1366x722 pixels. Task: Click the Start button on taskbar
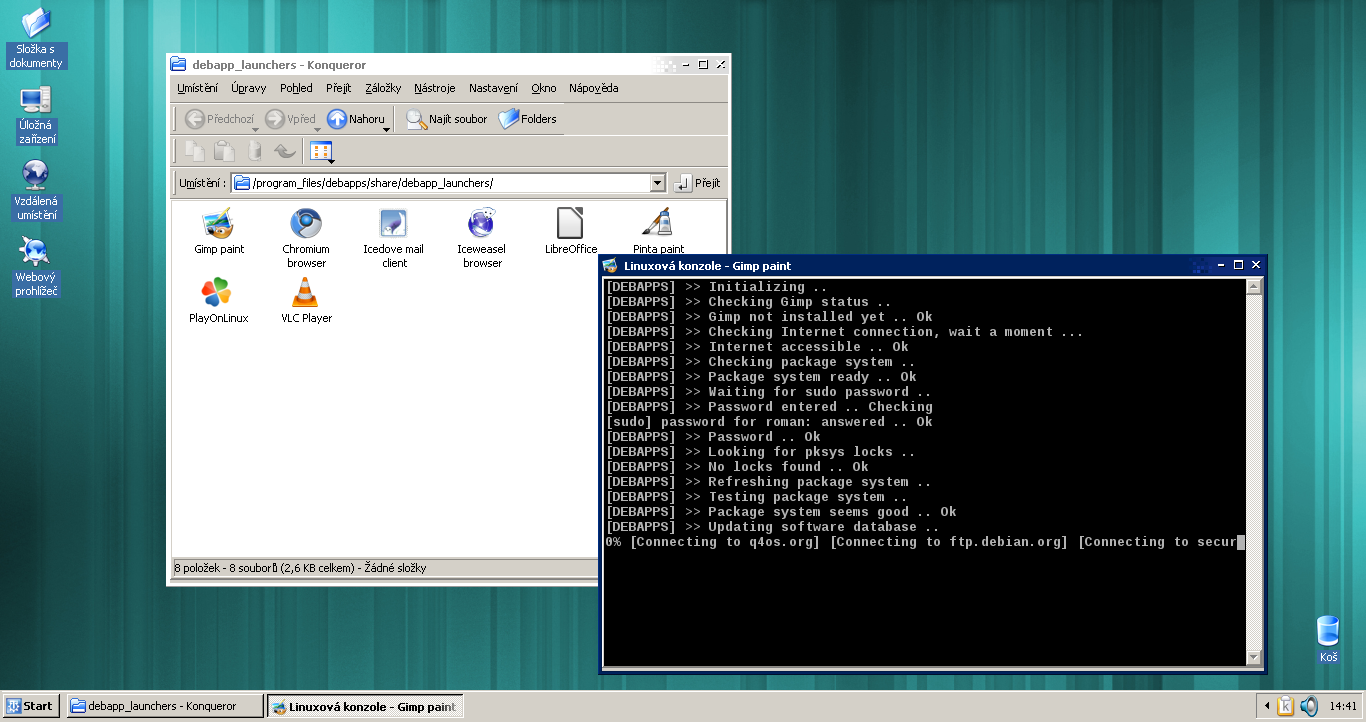30,706
